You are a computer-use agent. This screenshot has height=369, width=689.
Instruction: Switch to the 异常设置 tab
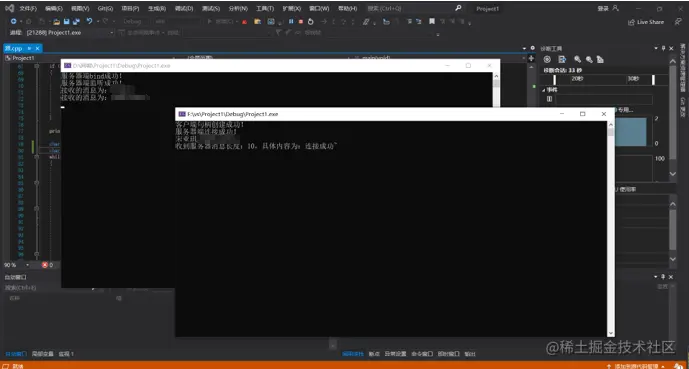[x=395, y=354]
